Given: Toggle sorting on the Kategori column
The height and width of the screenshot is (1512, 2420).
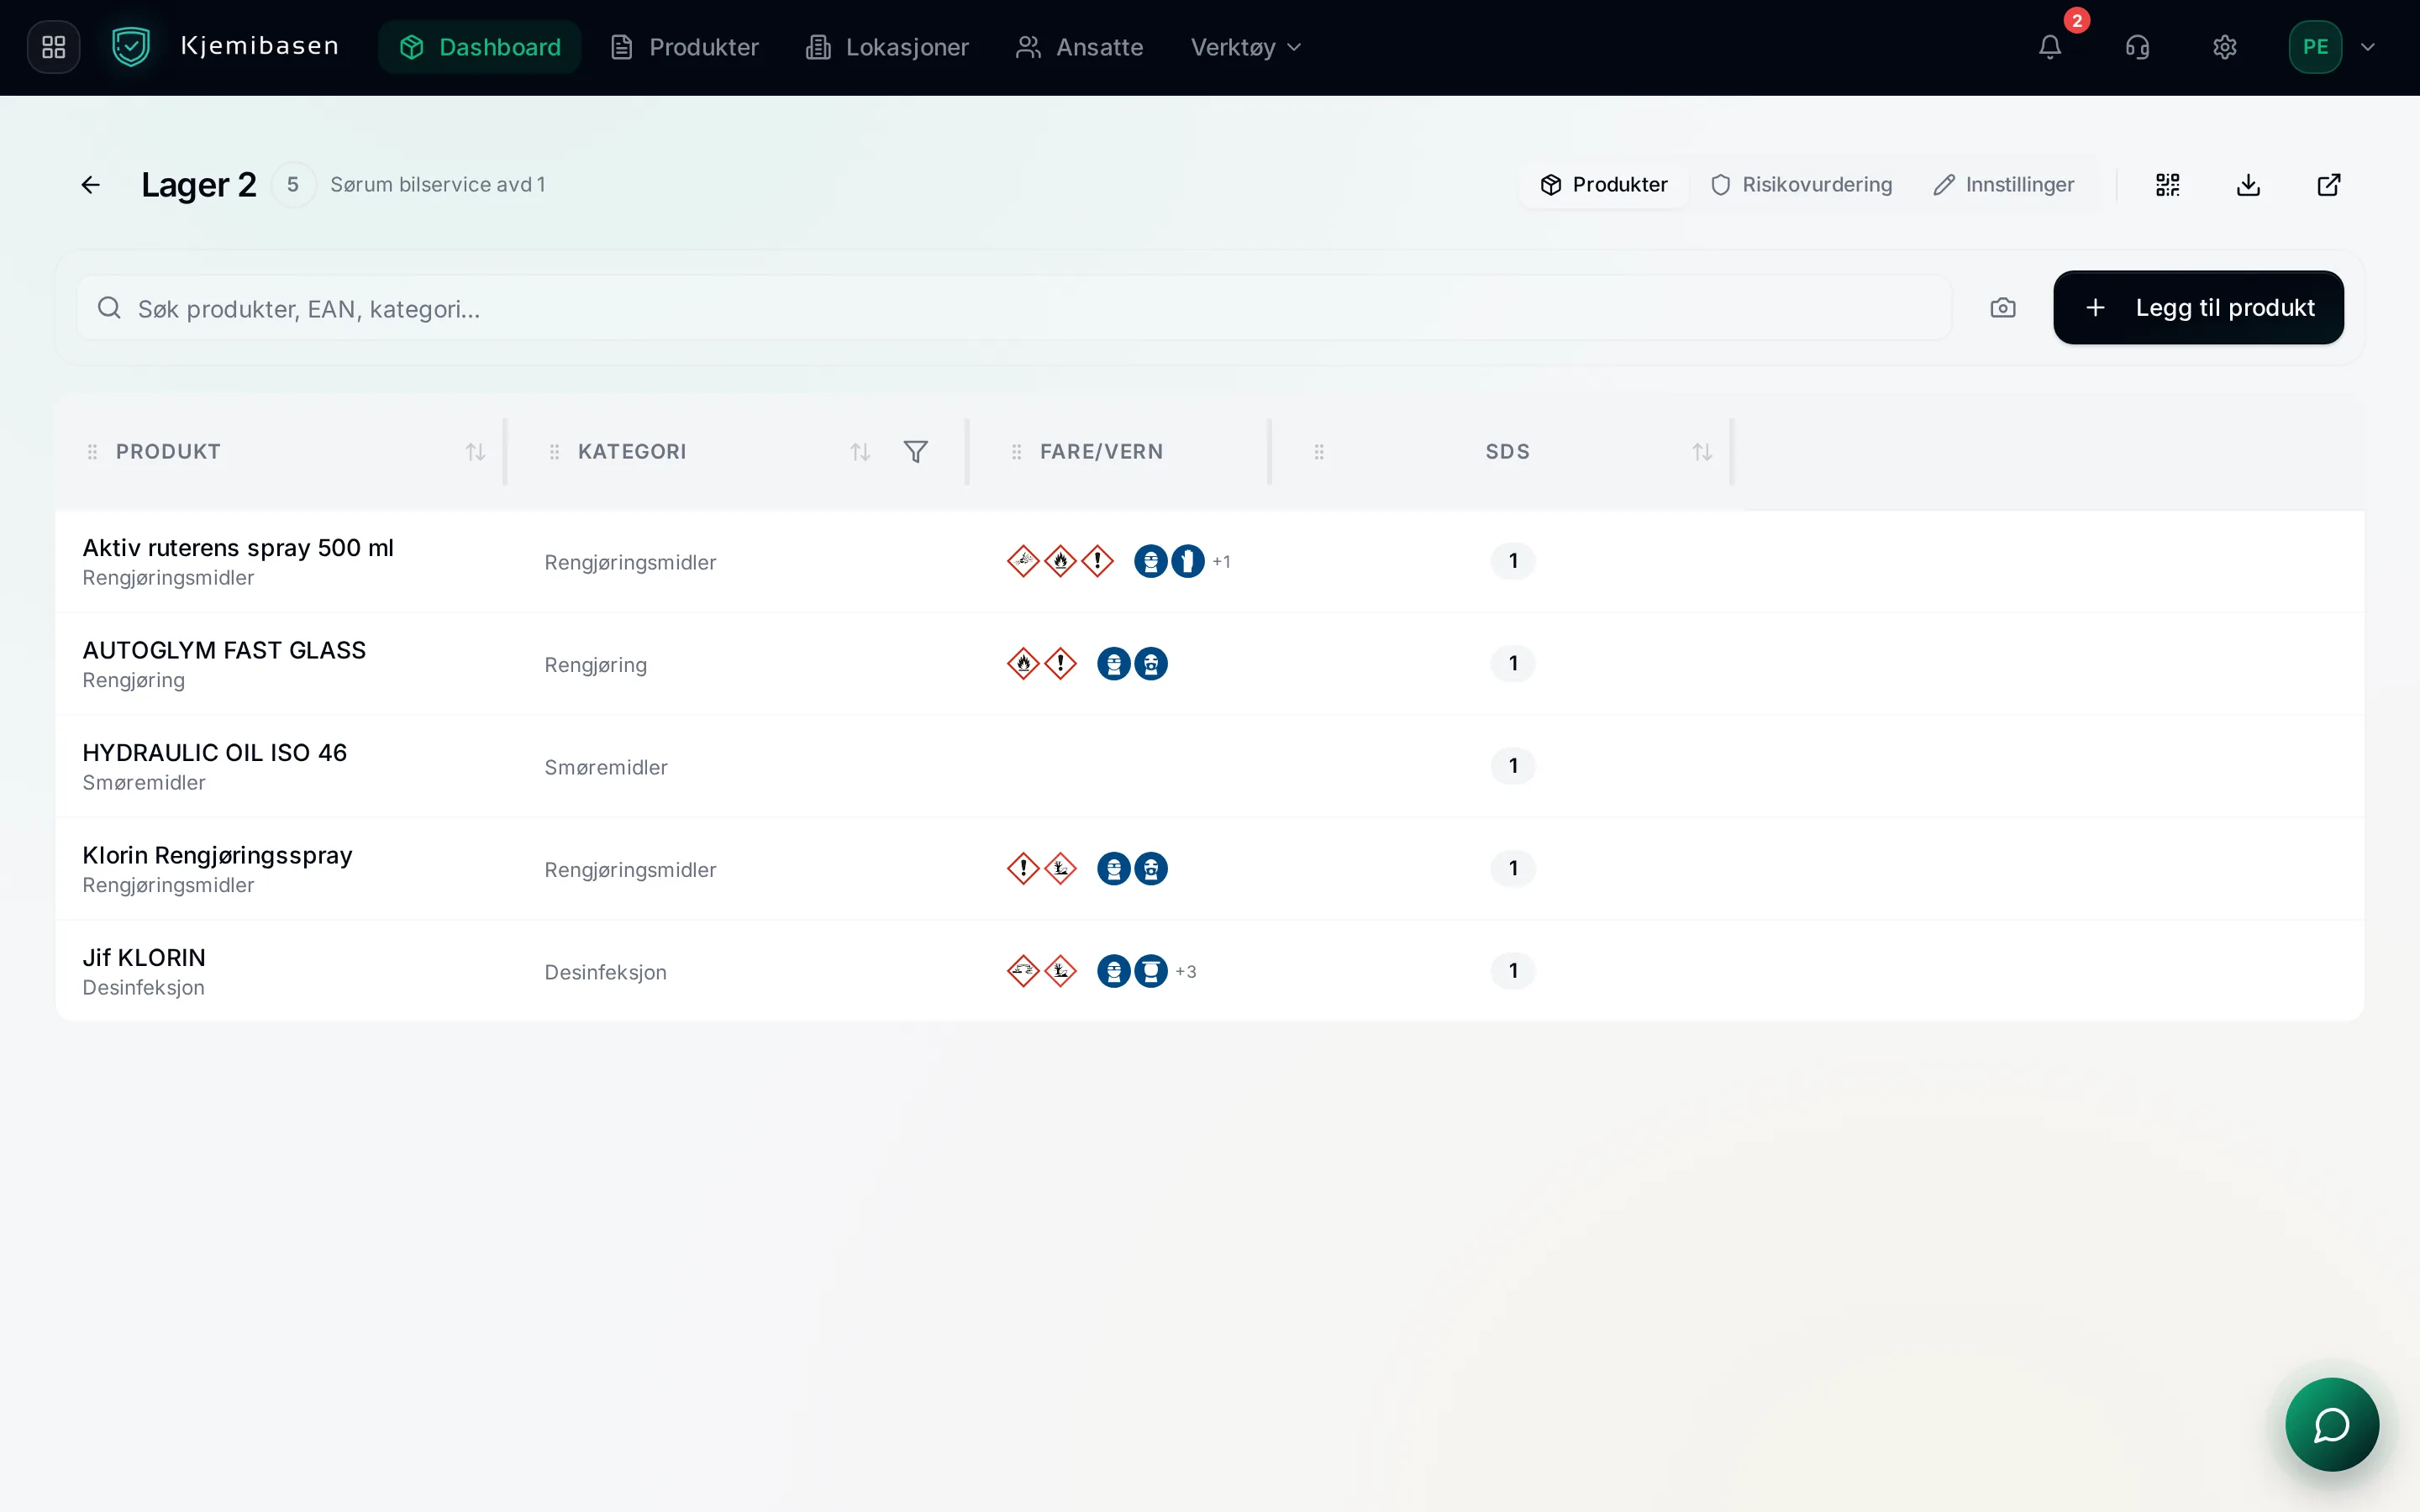Looking at the screenshot, I should [x=860, y=452].
